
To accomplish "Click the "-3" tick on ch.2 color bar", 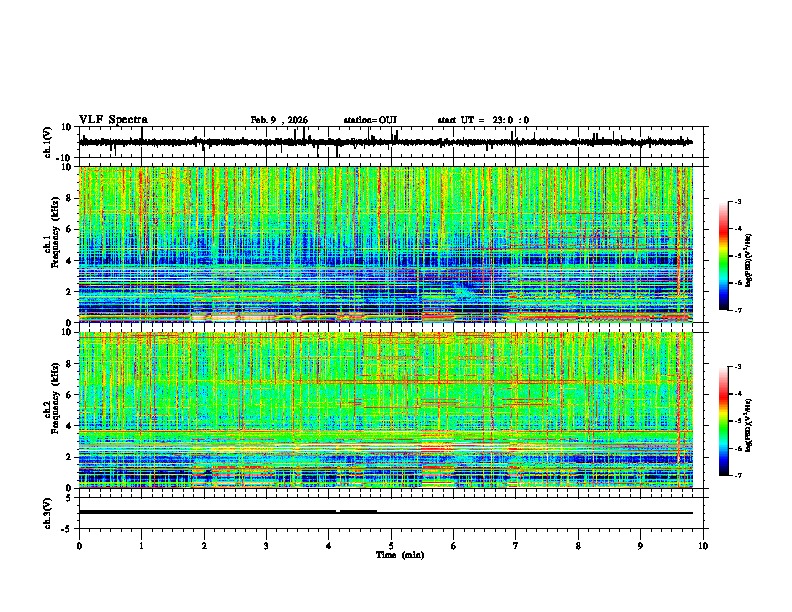I will coord(738,367).
